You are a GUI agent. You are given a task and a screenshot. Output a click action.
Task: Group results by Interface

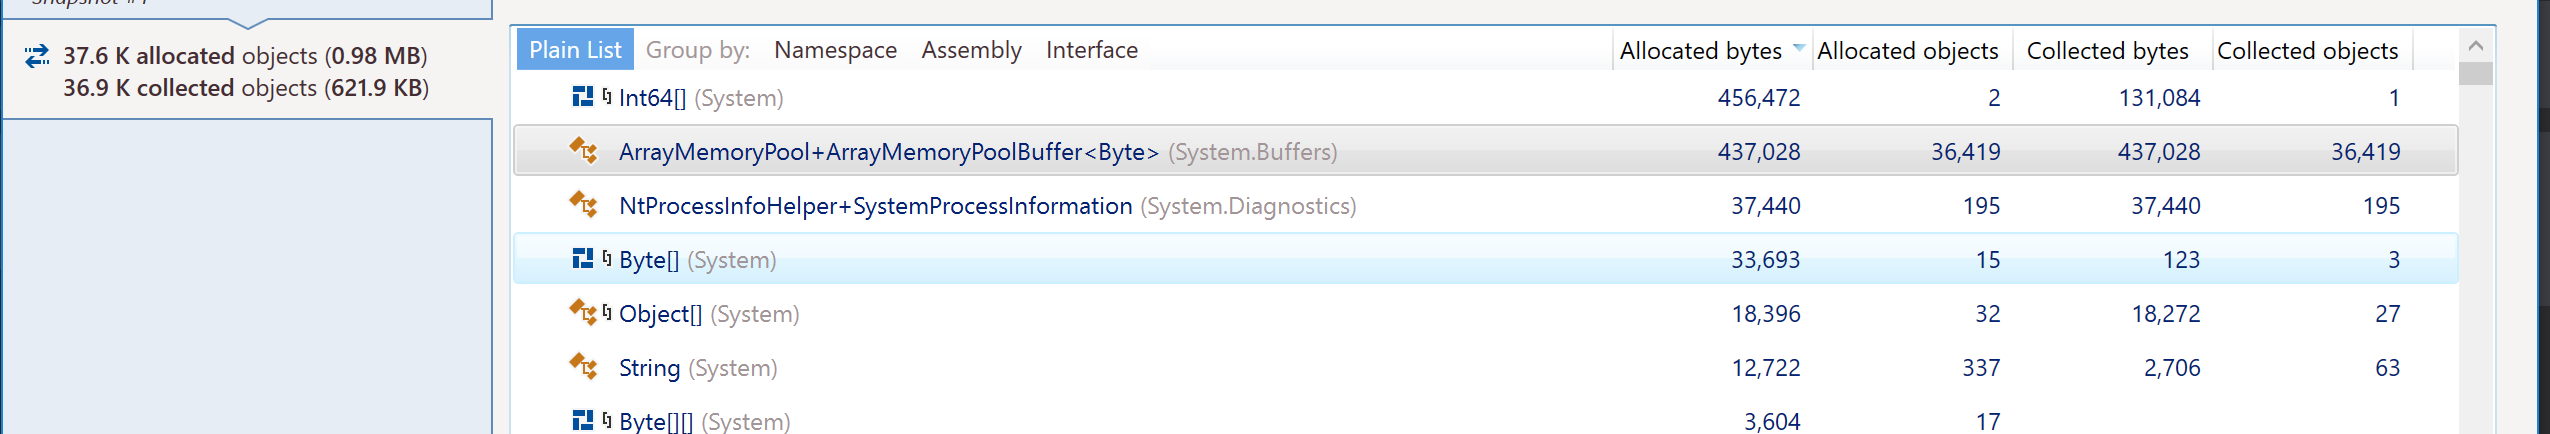[x=1091, y=50]
